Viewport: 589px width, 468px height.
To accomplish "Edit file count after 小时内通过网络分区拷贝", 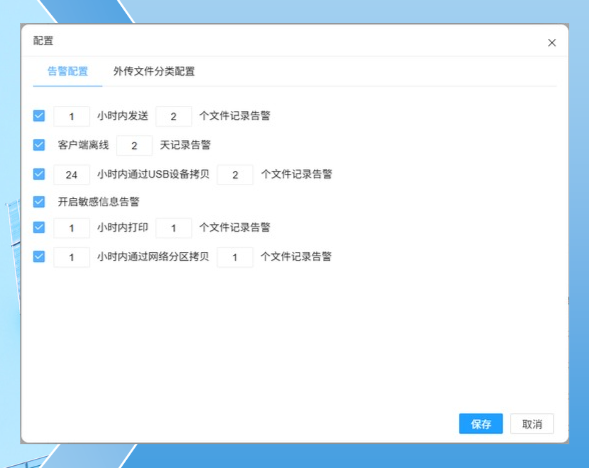I will click(235, 257).
